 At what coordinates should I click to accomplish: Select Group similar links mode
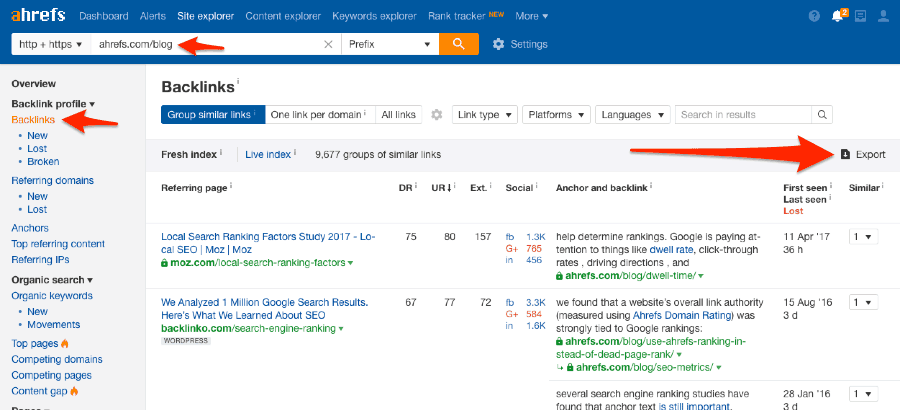(212, 115)
